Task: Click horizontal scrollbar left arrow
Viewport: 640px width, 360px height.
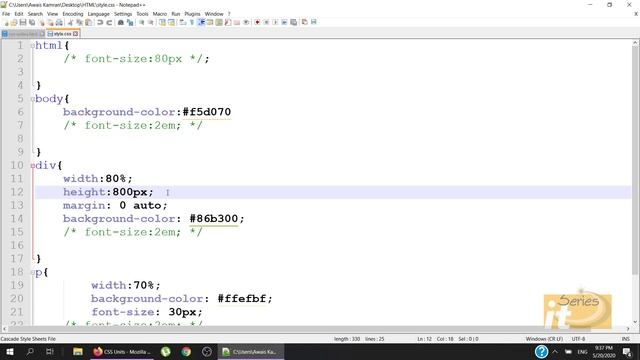Action: [x=4, y=329]
